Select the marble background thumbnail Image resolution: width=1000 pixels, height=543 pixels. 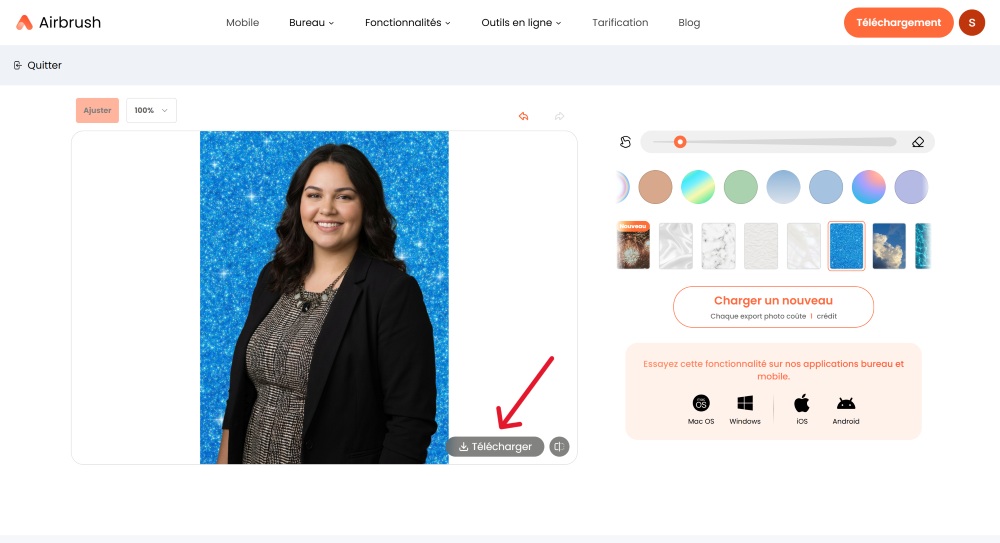coord(718,246)
